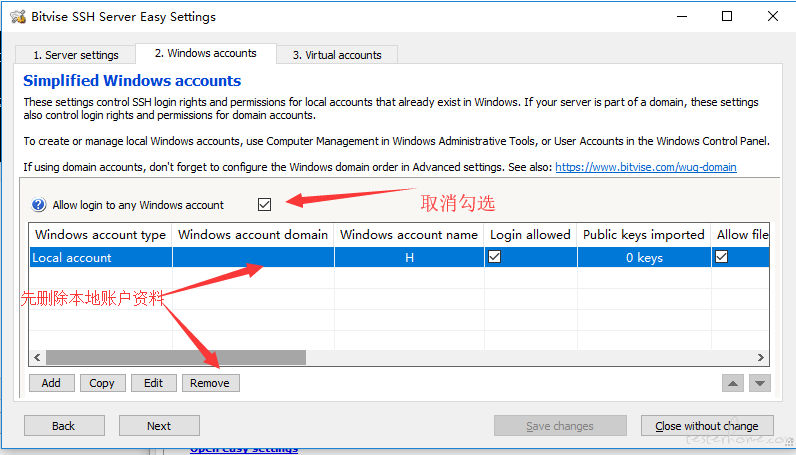796x455 pixels.
Task: Go Back to previous page
Action: [64, 426]
